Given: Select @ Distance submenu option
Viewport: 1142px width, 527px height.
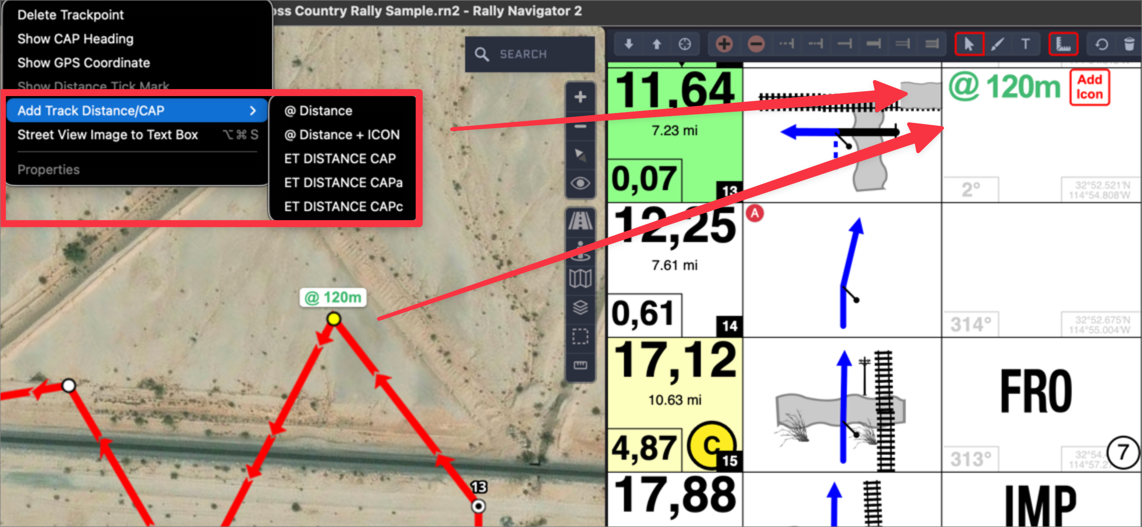Looking at the screenshot, I should pos(318,111).
